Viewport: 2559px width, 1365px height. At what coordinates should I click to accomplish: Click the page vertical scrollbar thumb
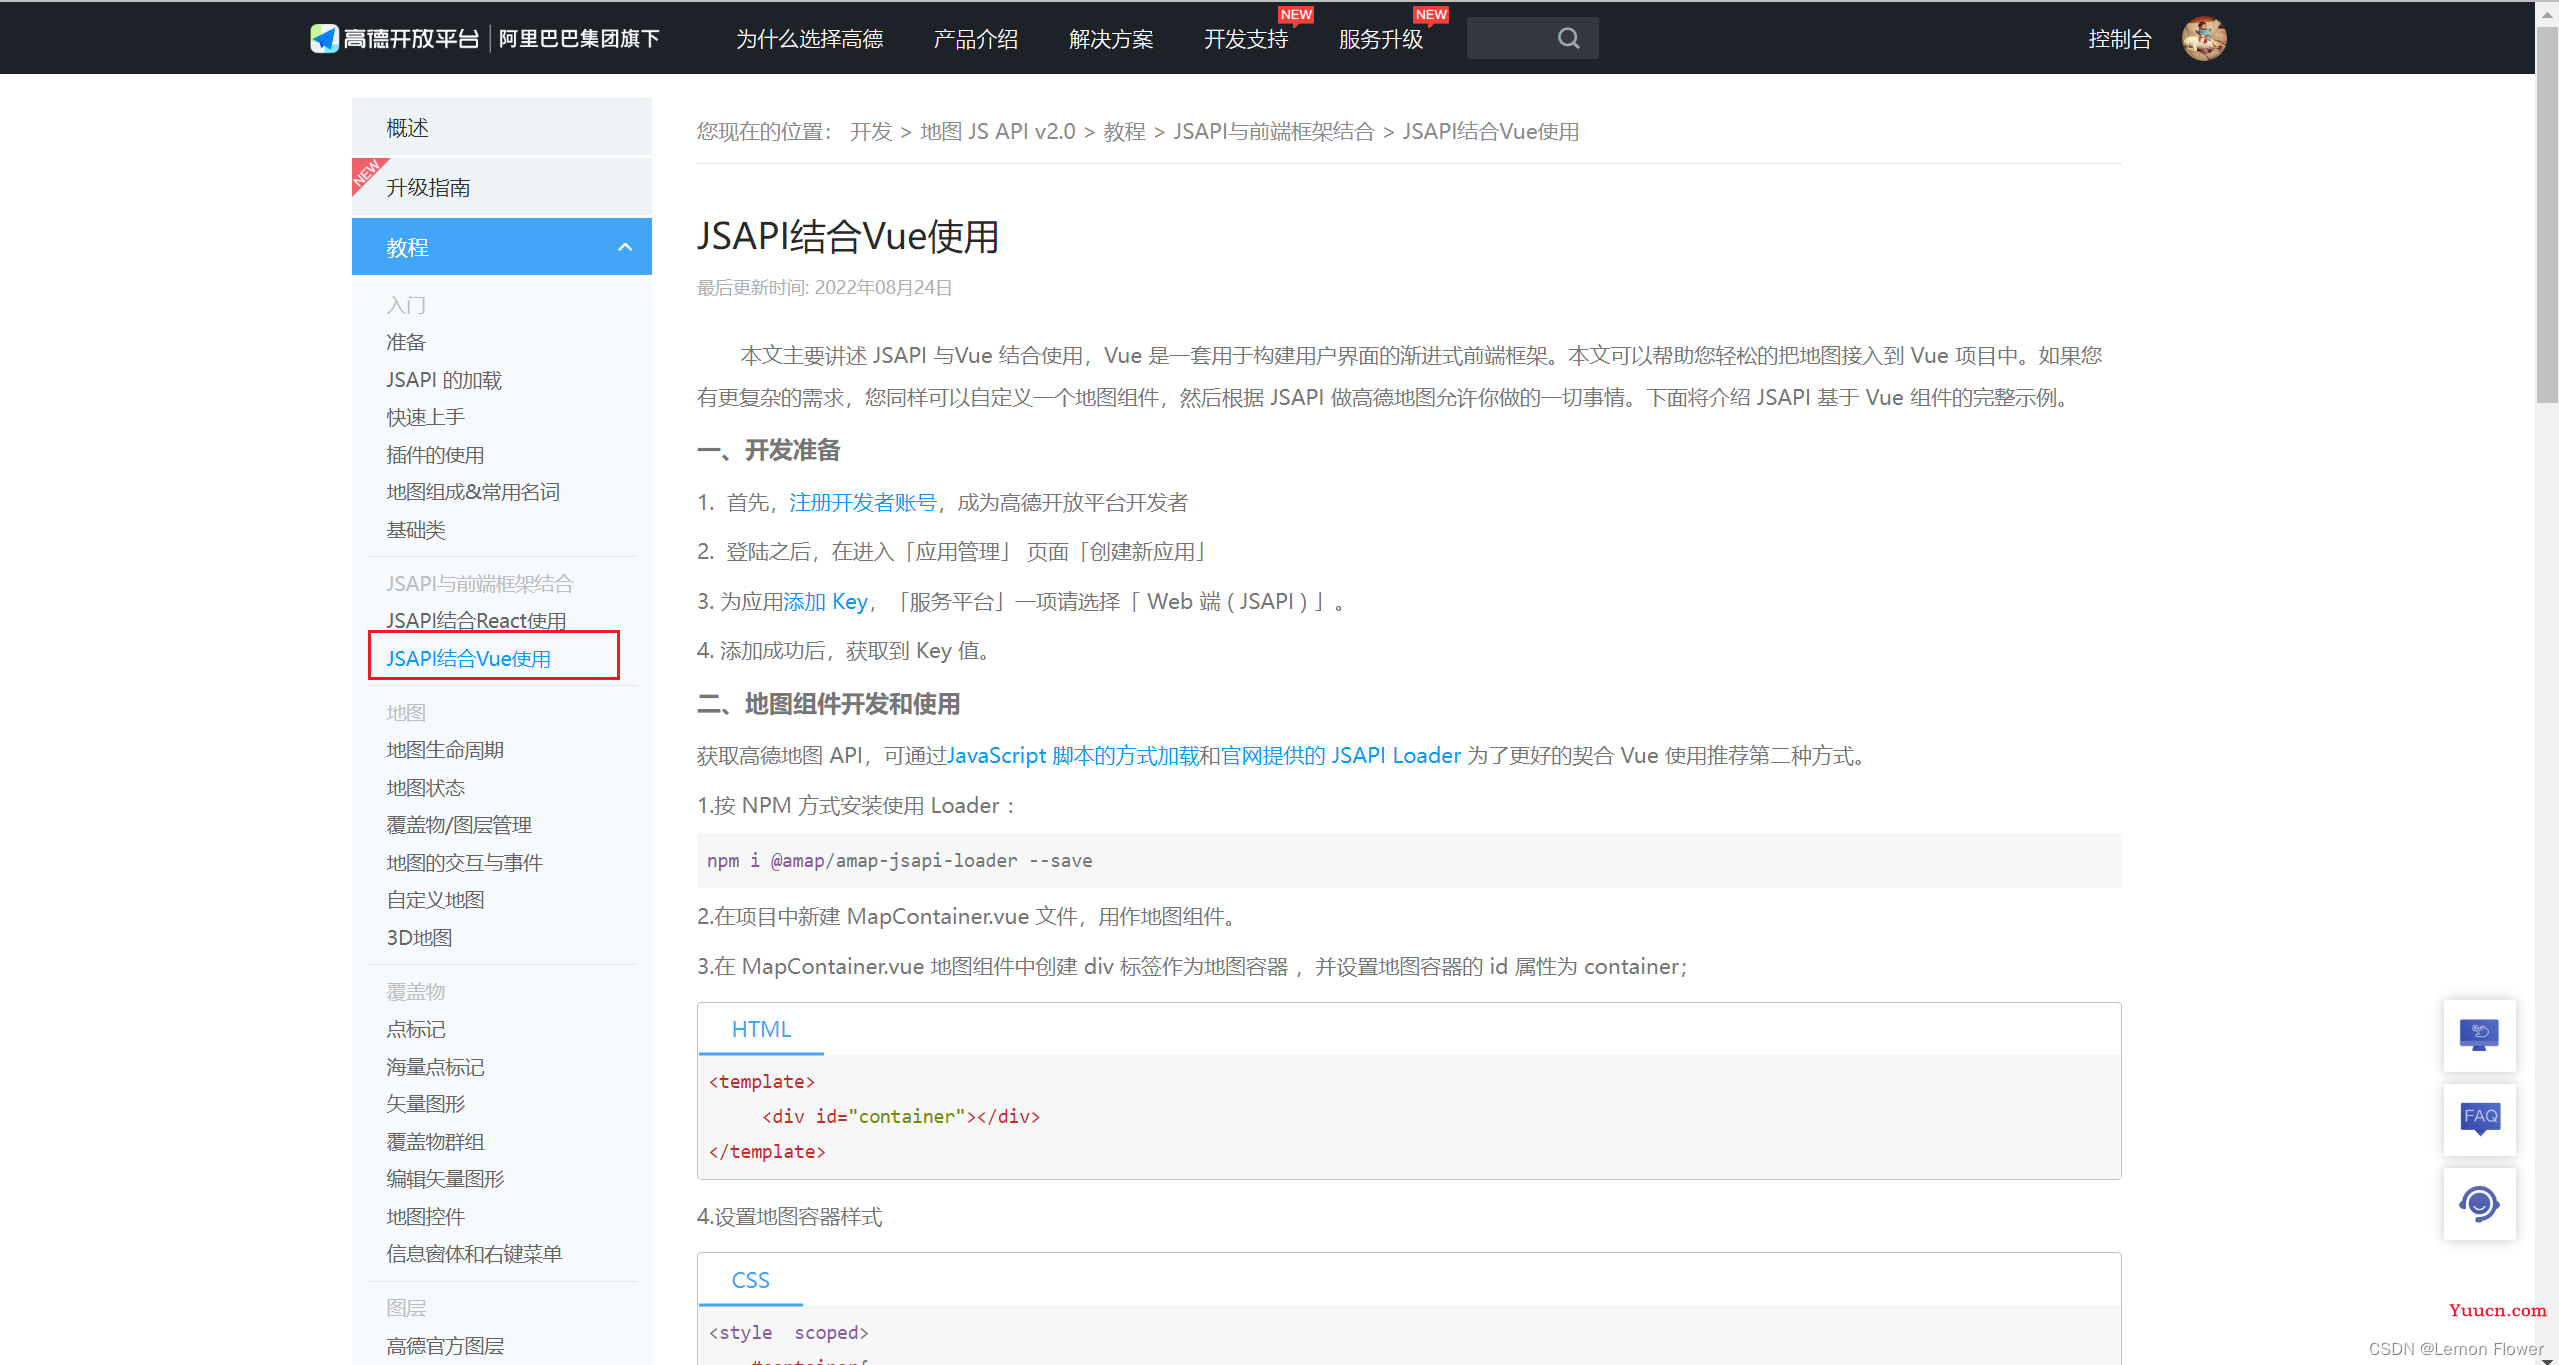(2547, 215)
